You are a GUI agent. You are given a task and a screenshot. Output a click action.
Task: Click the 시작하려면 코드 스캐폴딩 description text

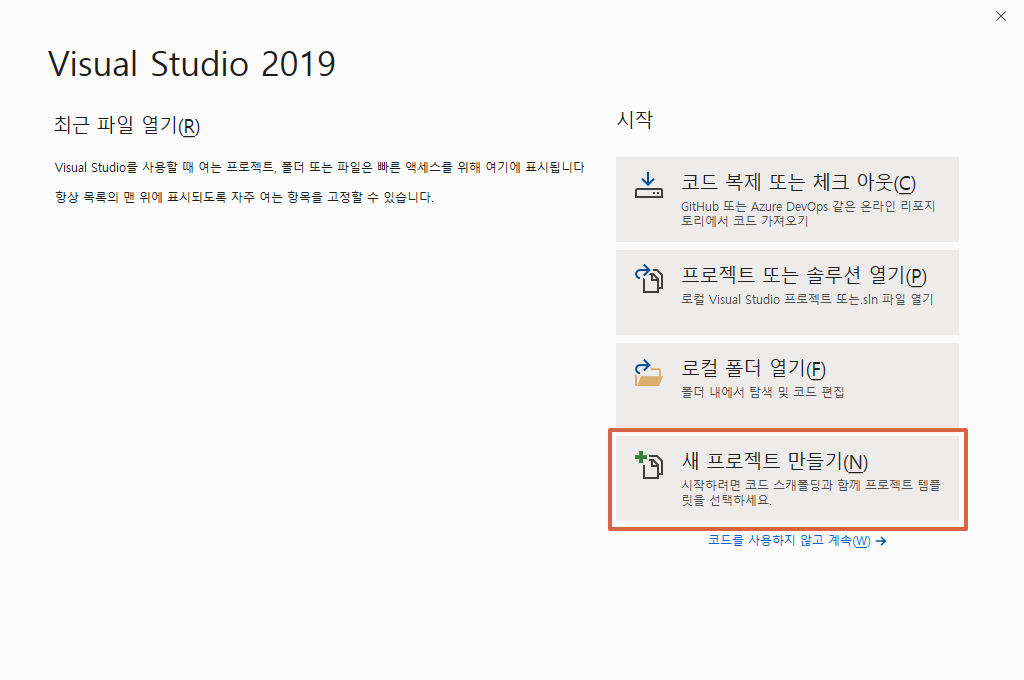(x=810, y=493)
